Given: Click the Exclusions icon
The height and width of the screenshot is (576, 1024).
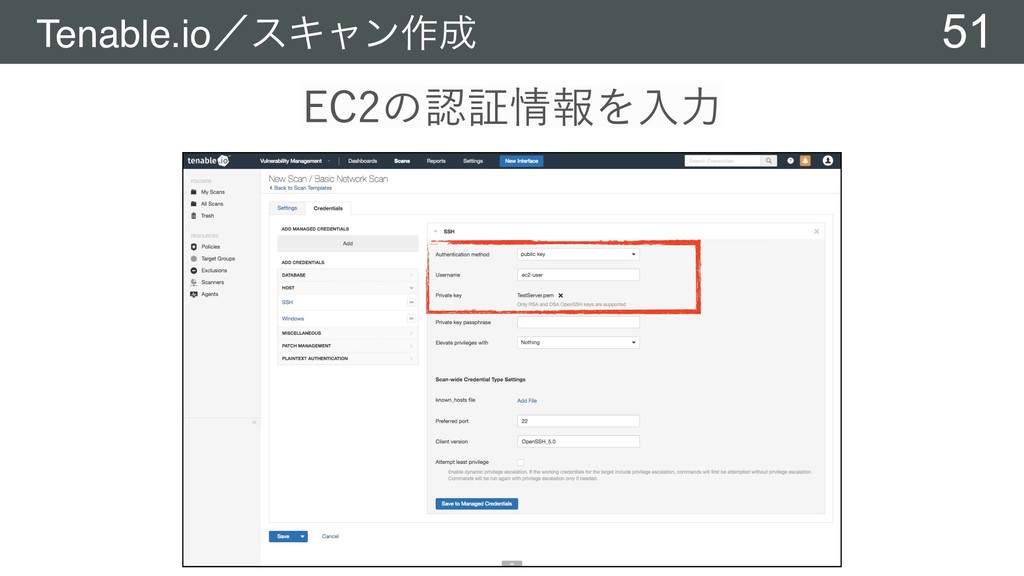Looking at the screenshot, I should pos(193,270).
